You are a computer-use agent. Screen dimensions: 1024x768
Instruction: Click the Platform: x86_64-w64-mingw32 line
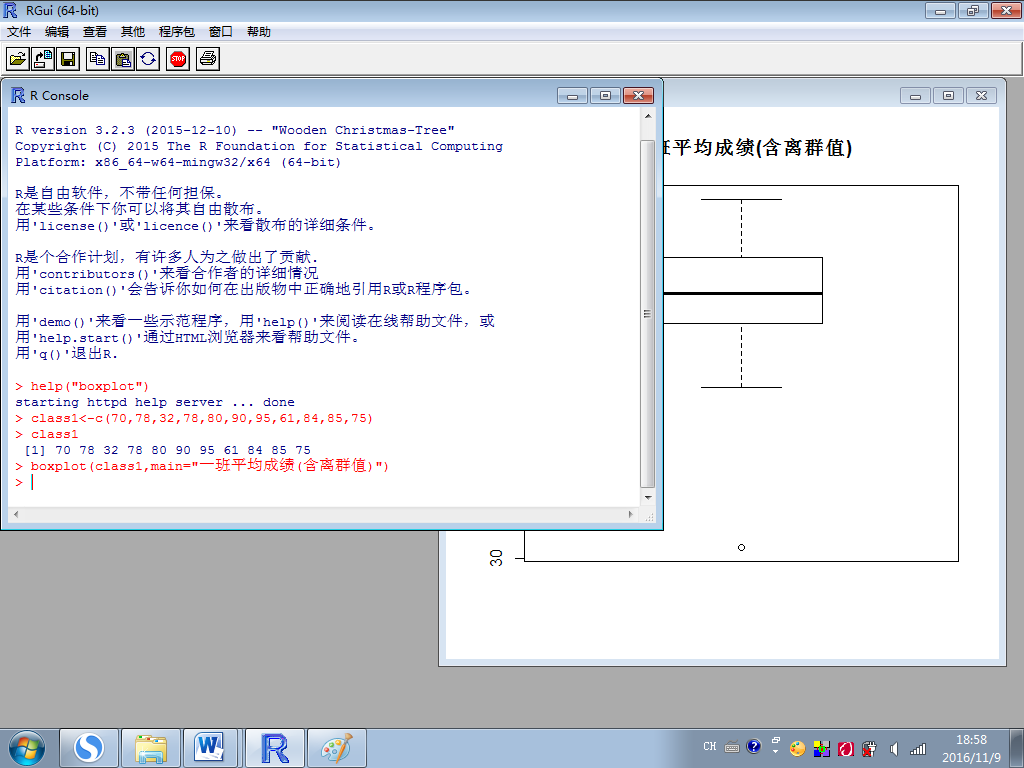[178, 163]
